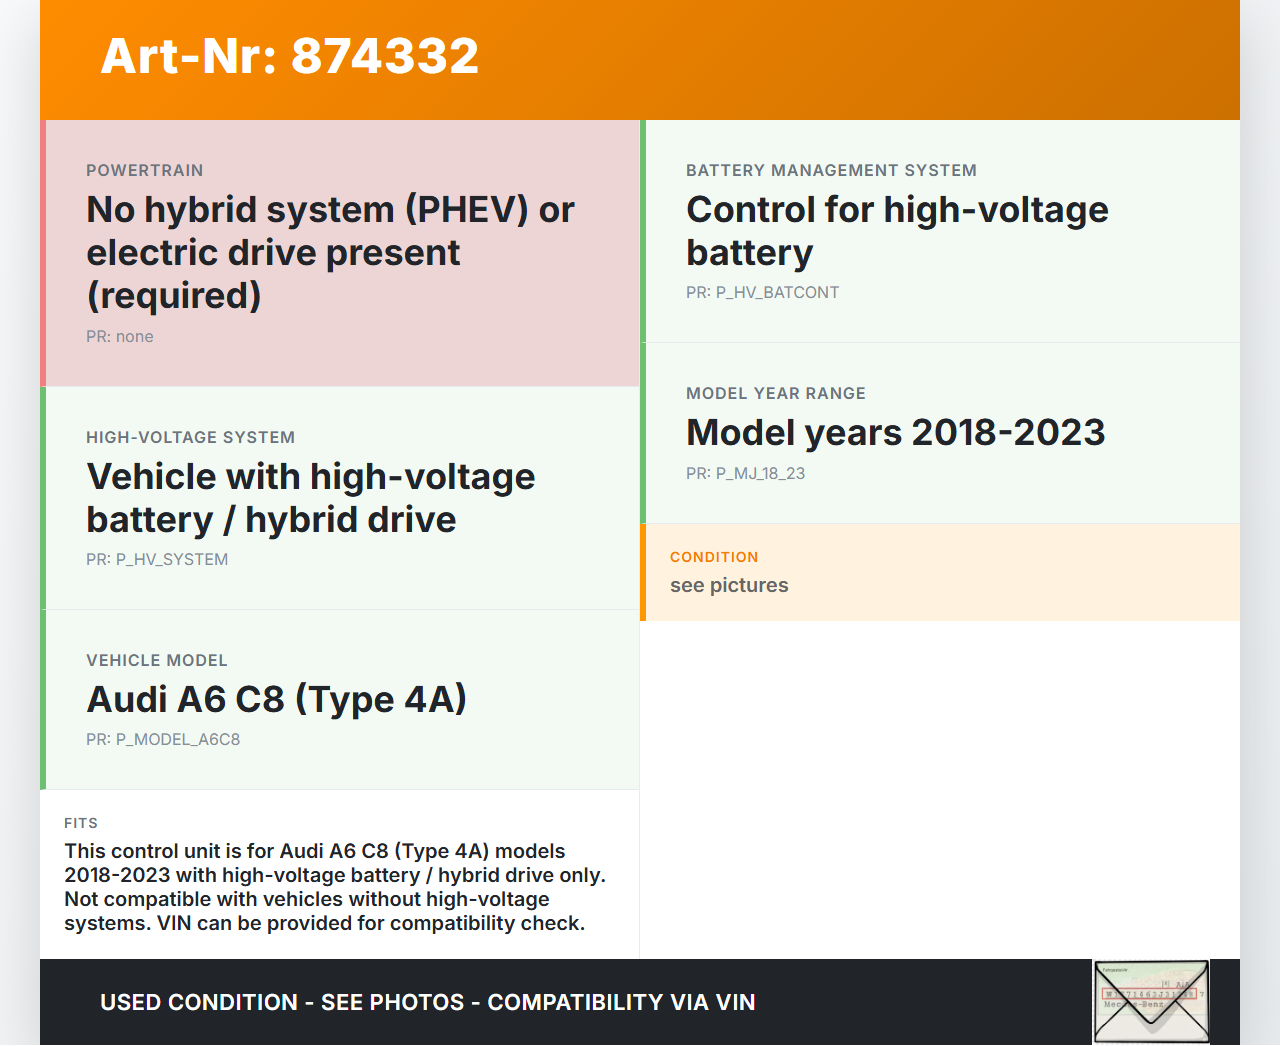The width and height of the screenshot is (1280, 1046).
Task: Click the PR: P_MODEL_A6C8 code
Action: pos(163,740)
